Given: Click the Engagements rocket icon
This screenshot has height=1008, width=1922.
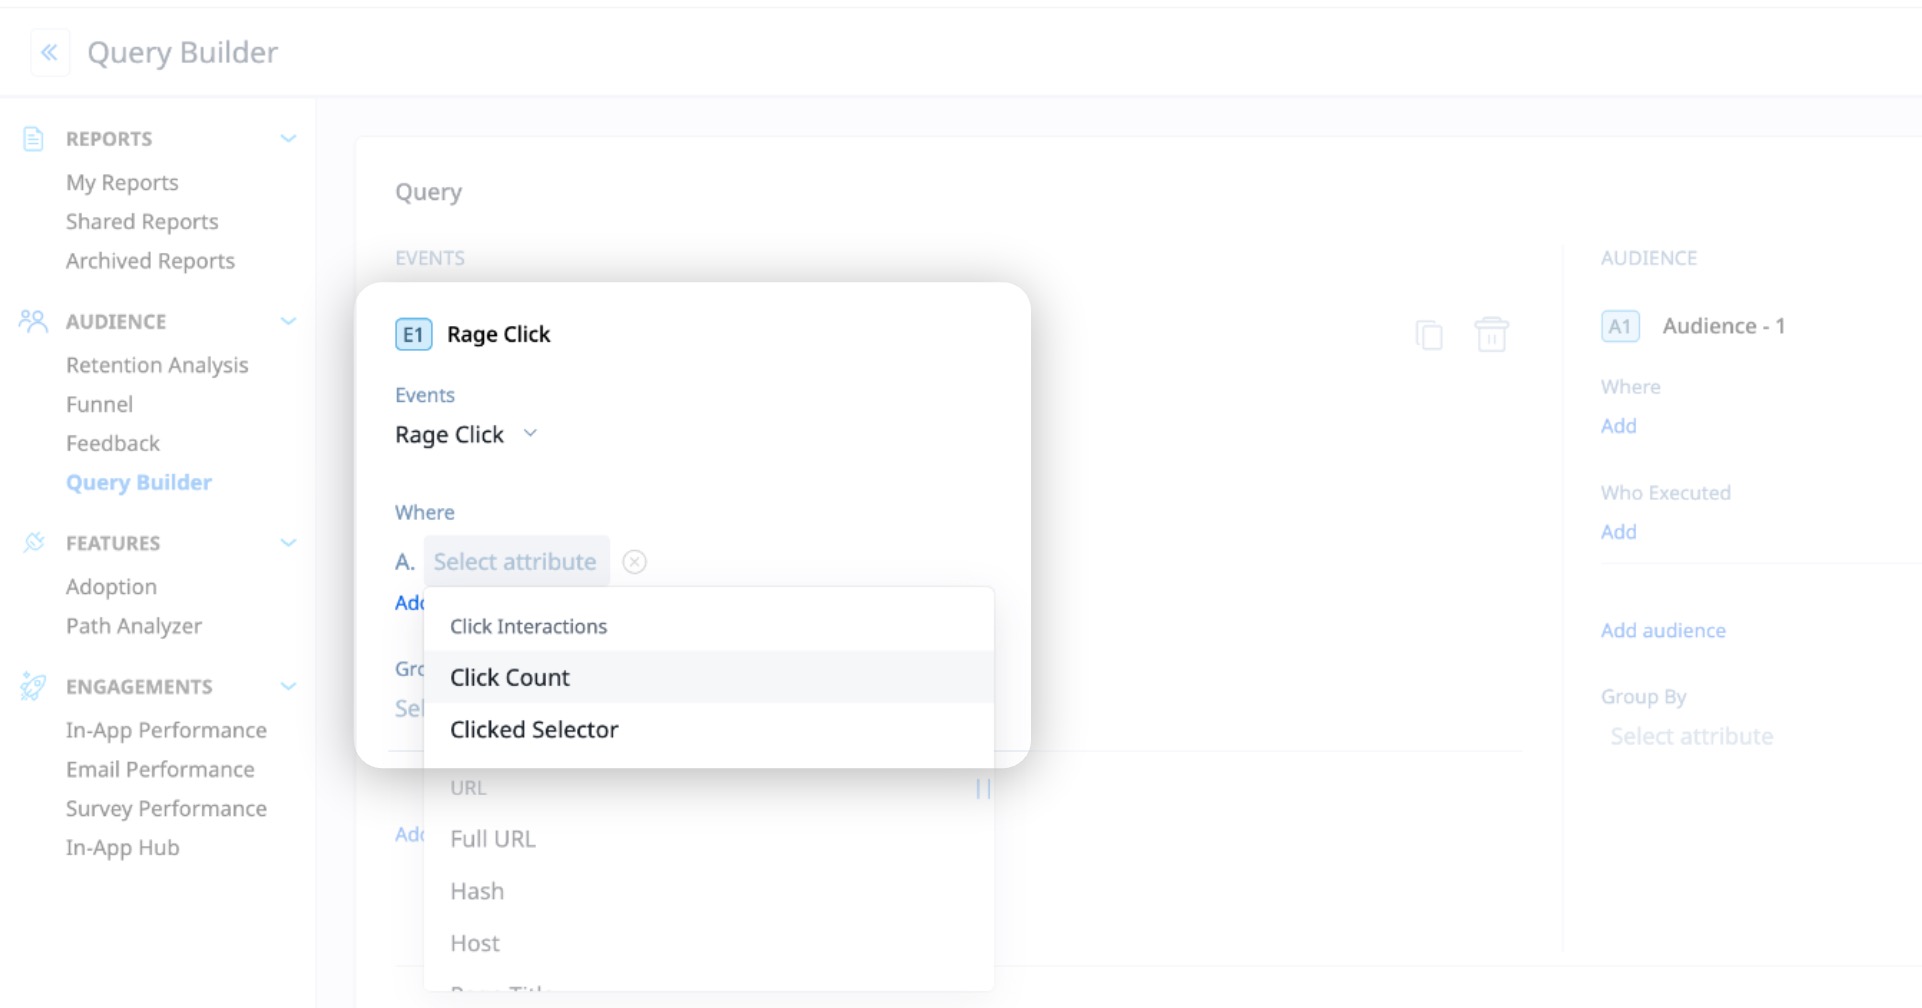Looking at the screenshot, I should tap(33, 686).
